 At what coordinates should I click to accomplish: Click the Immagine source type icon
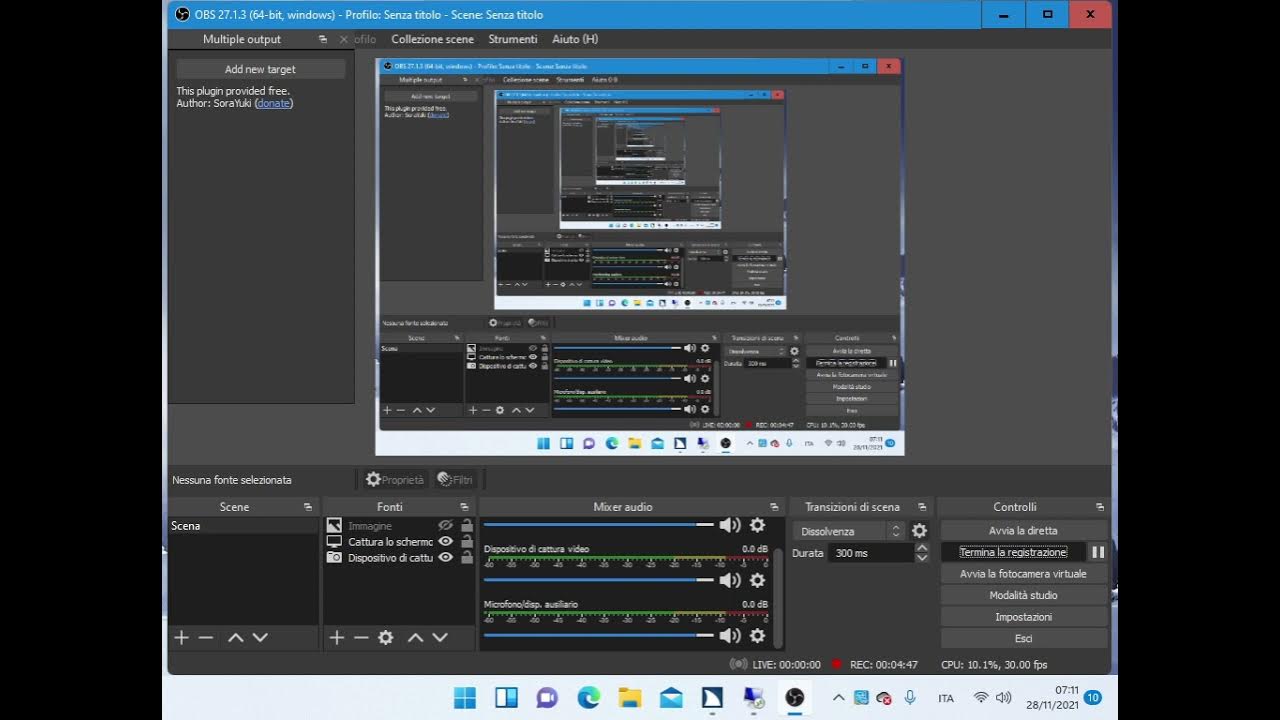(334, 525)
